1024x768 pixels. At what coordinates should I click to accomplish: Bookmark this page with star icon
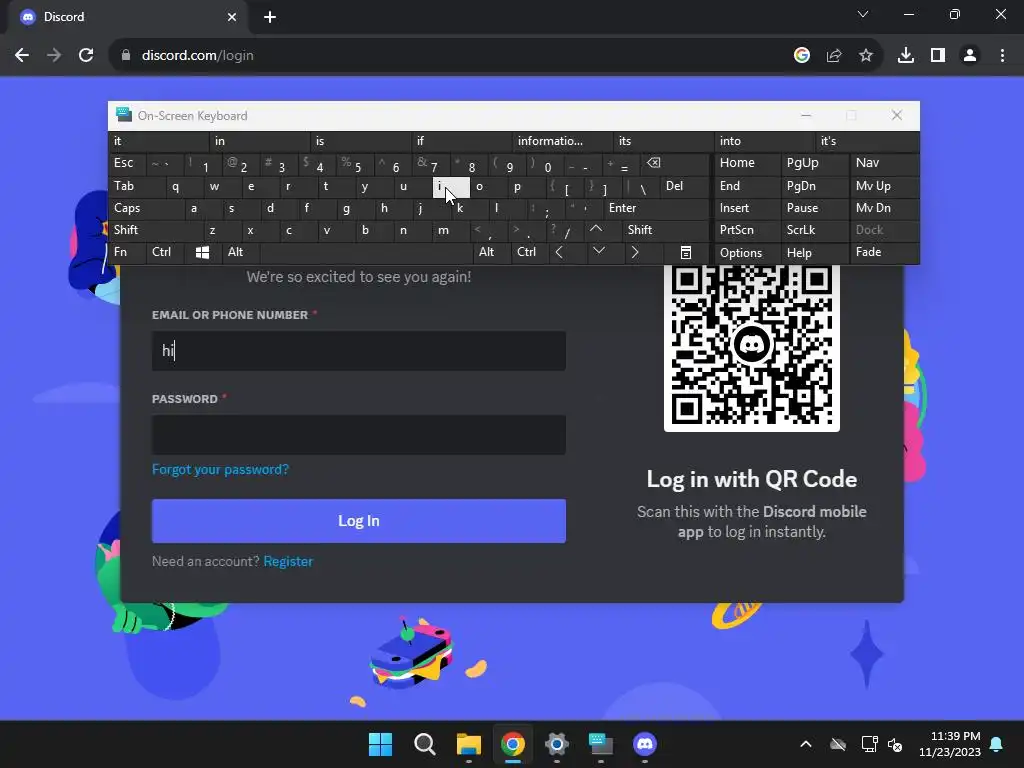(x=866, y=56)
